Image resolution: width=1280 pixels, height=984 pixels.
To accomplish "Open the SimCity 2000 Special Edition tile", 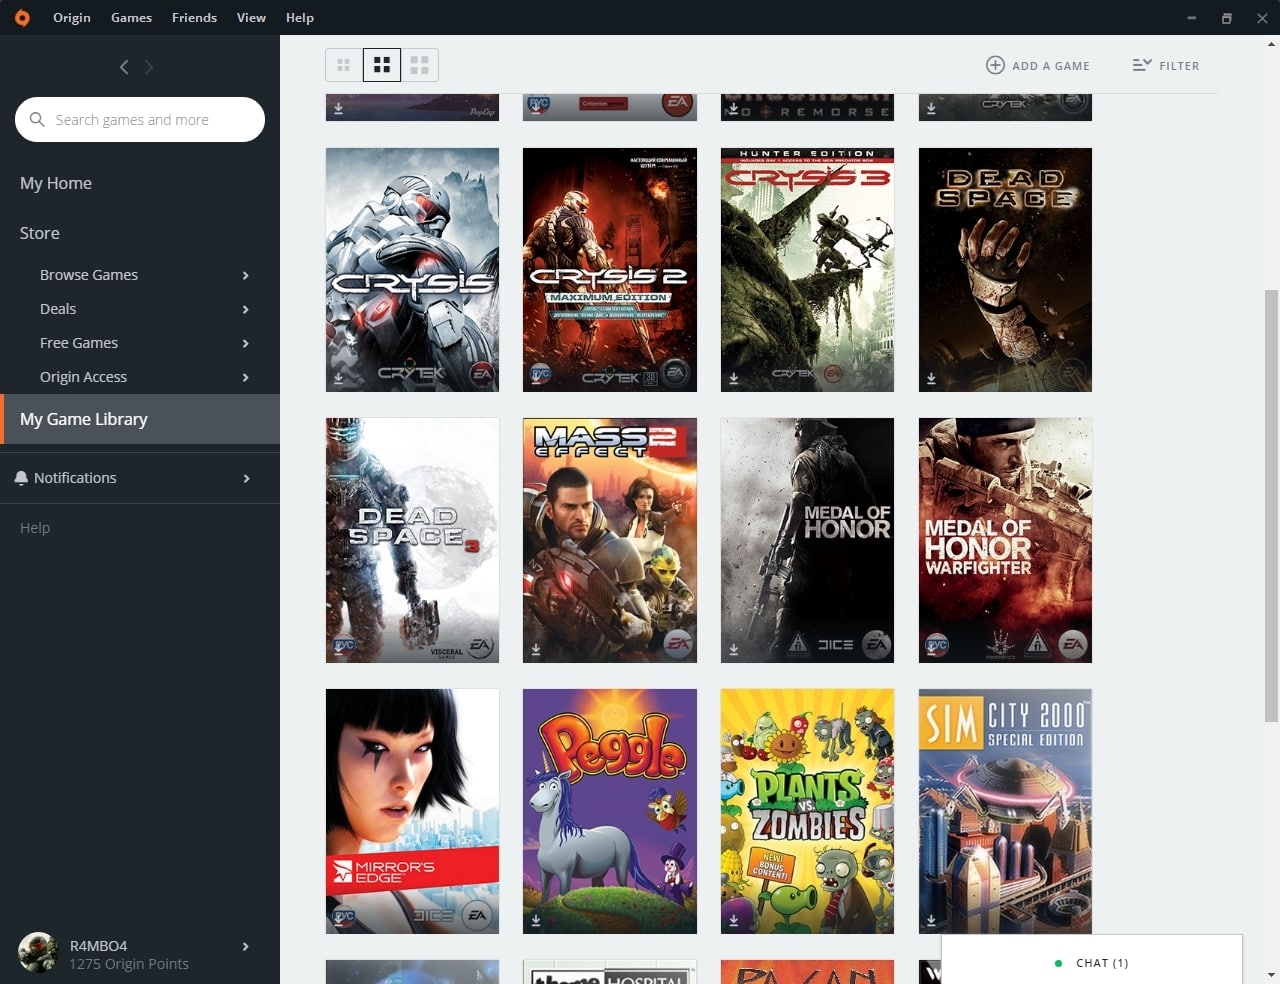I will coord(1005,811).
